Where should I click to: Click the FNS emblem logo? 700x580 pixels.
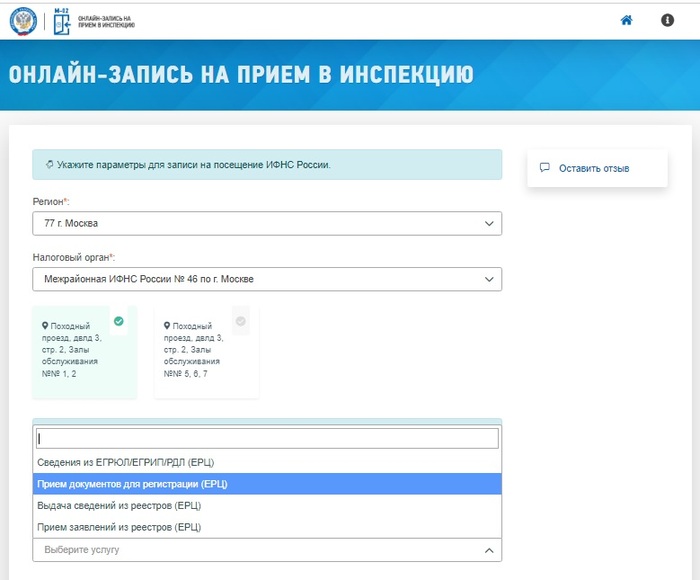pyautogui.click(x=23, y=21)
